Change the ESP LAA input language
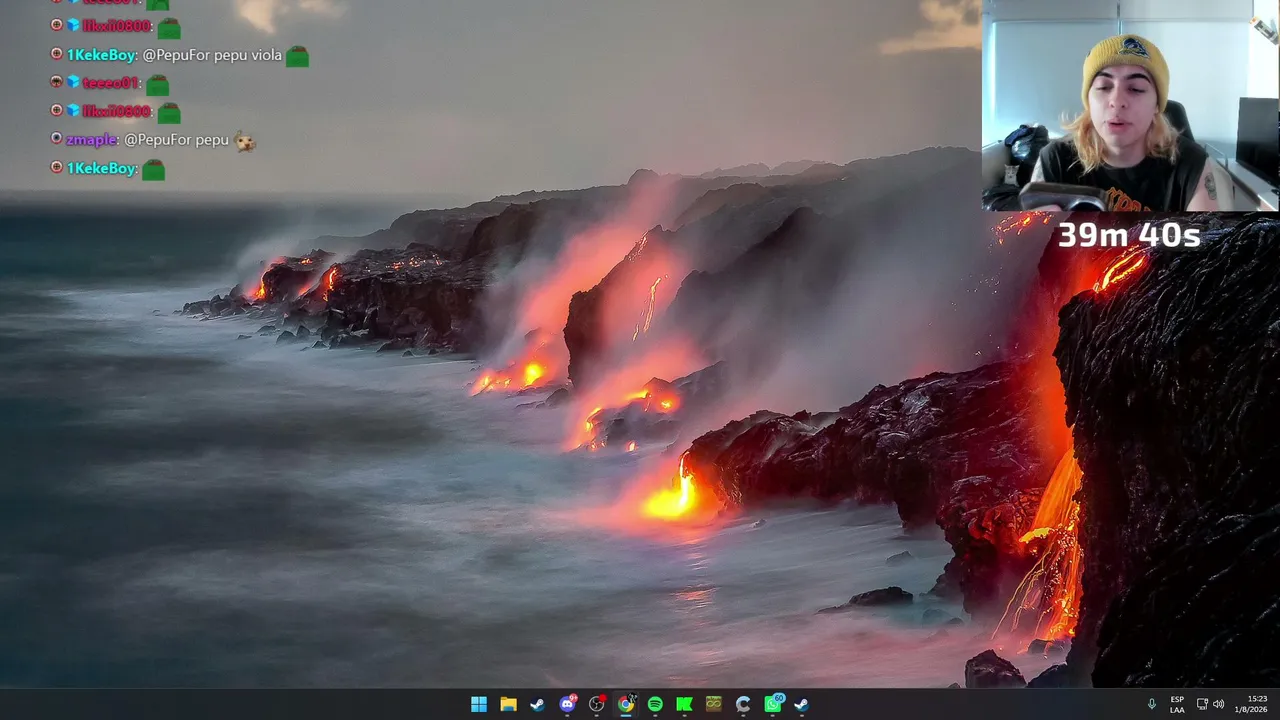The width and height of the screenshot is (1280, 720). [x=1177, y=704]
